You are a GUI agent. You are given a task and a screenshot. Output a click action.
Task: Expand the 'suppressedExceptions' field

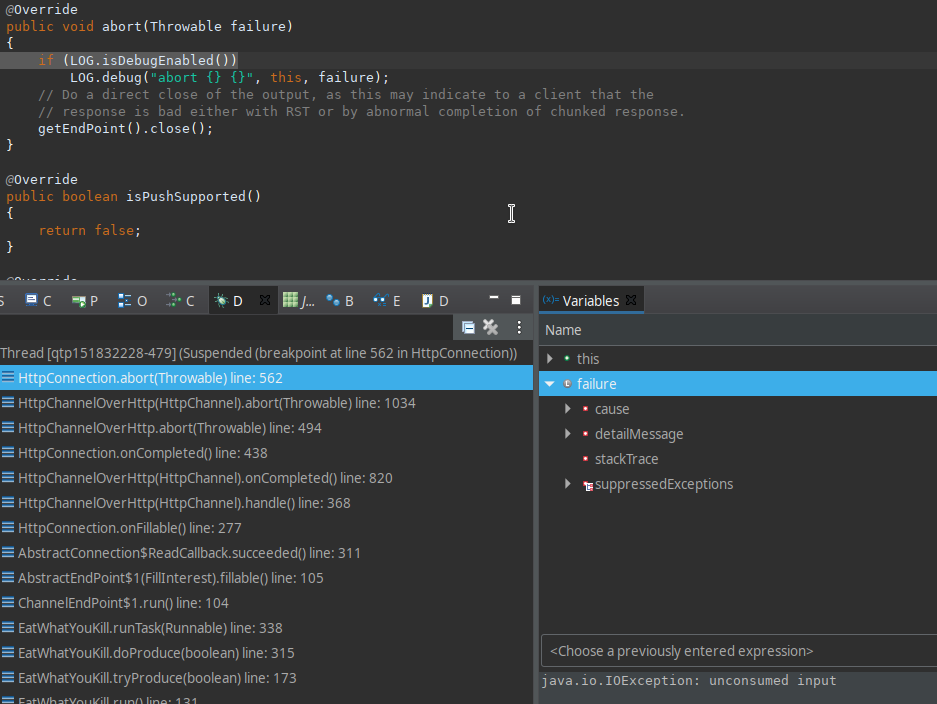(x=568, y=484)
